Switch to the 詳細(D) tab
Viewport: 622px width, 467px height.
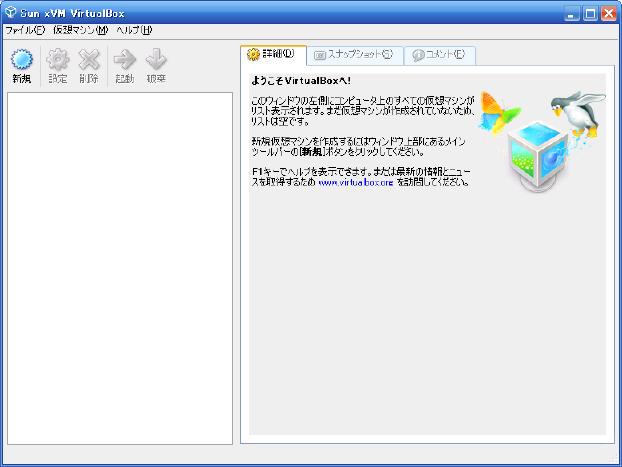tap(273, 55)
